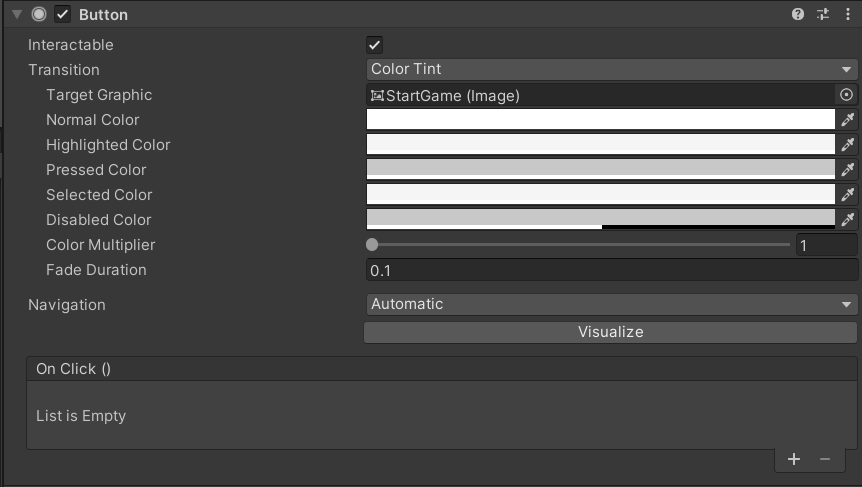862x487 pixels.
Task: Click the StartGame (Image) target field
Action: click(600, 95)
